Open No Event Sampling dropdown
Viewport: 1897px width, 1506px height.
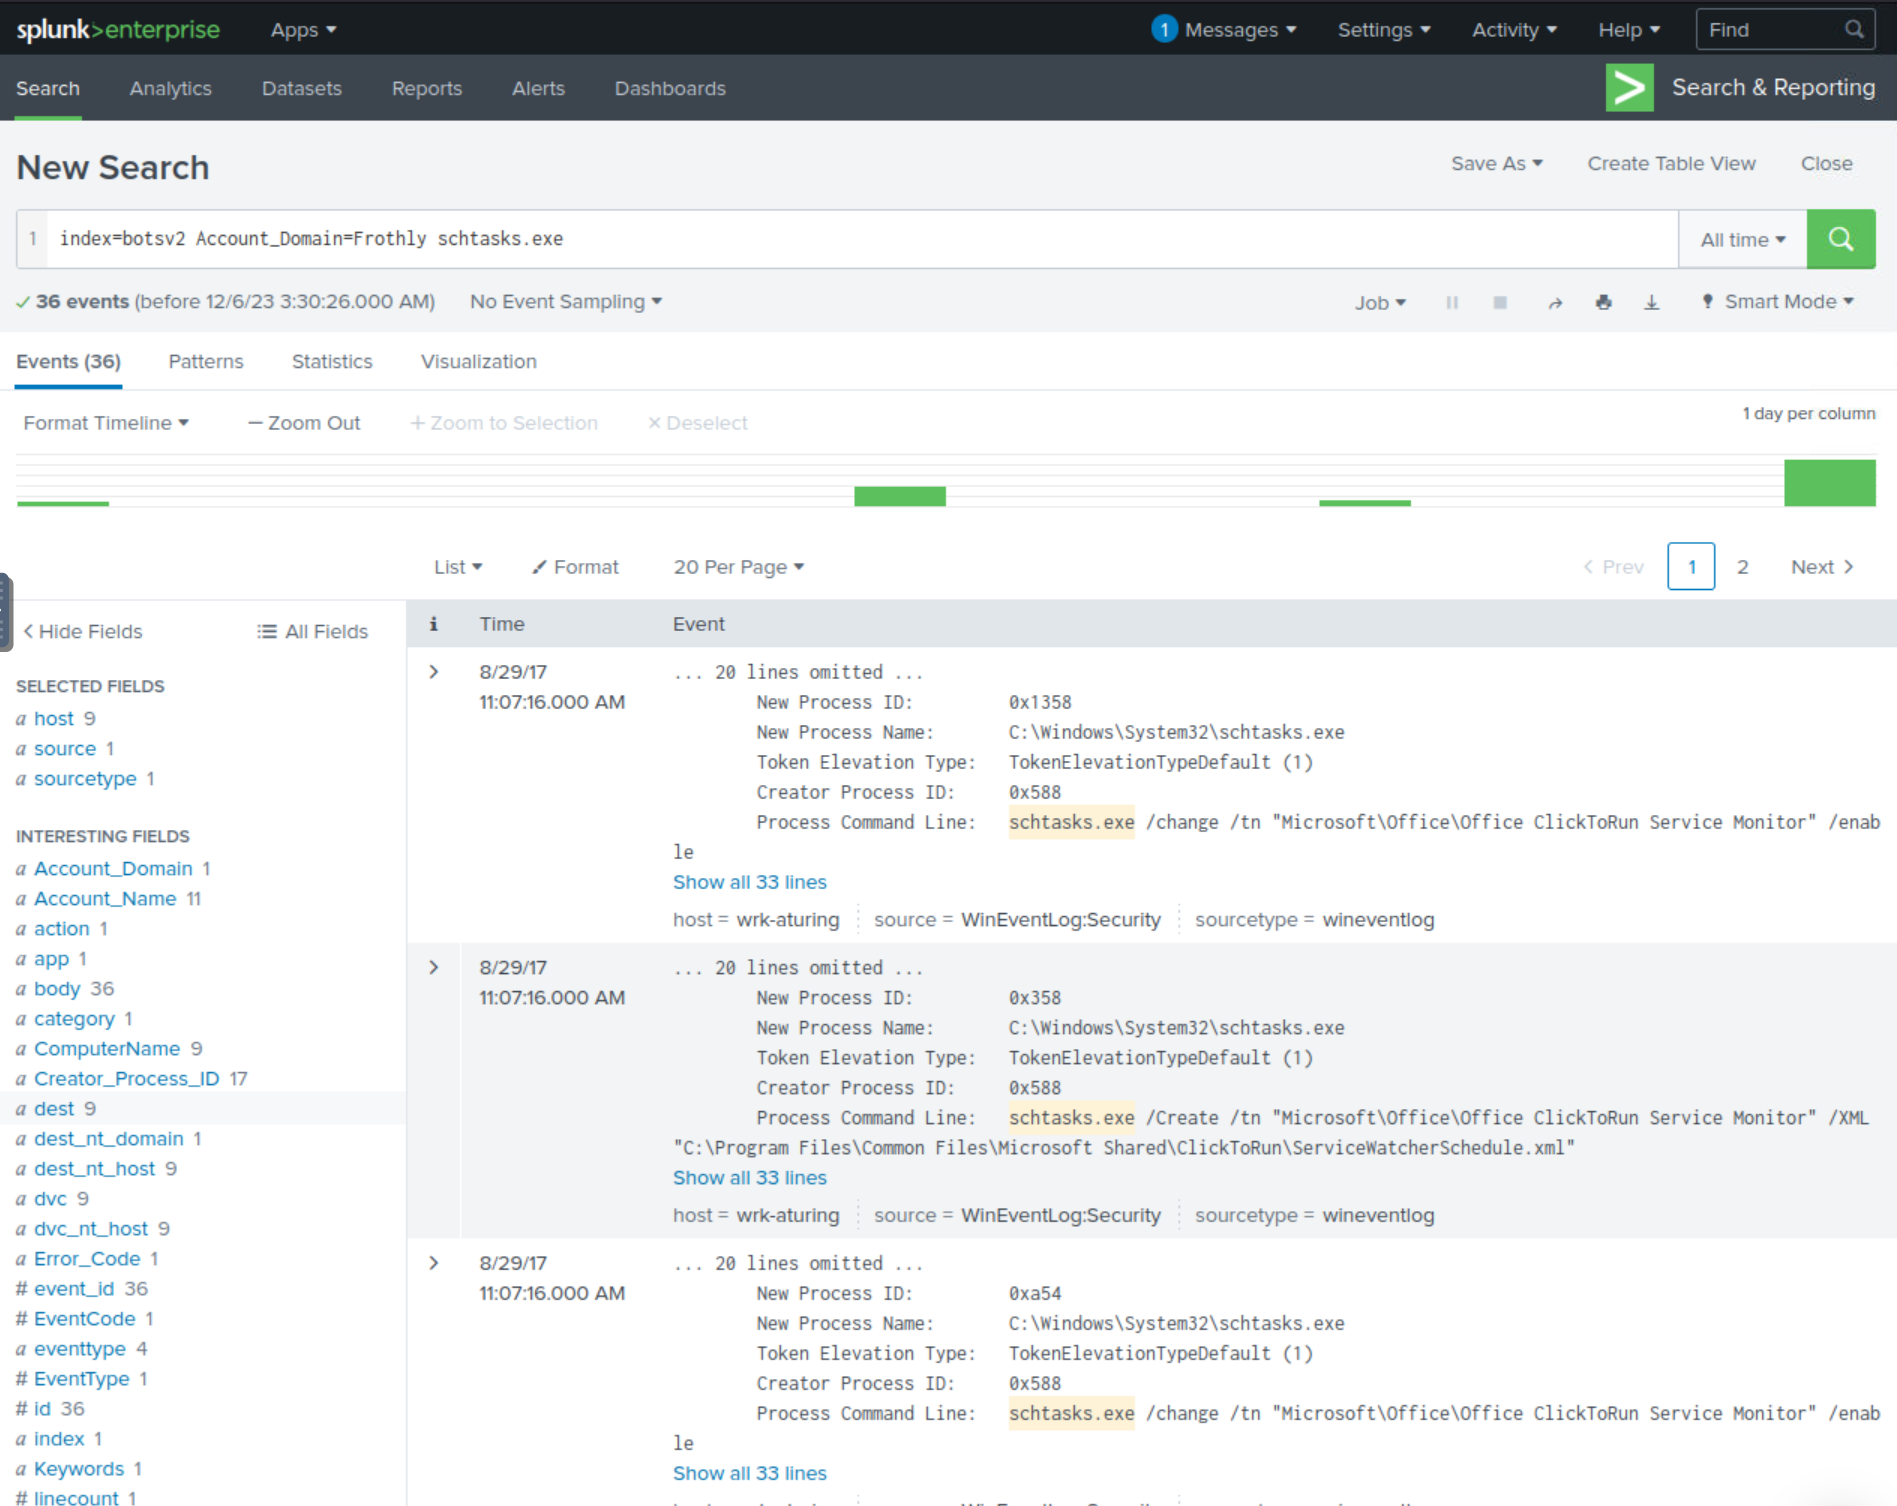coord(566,301)
